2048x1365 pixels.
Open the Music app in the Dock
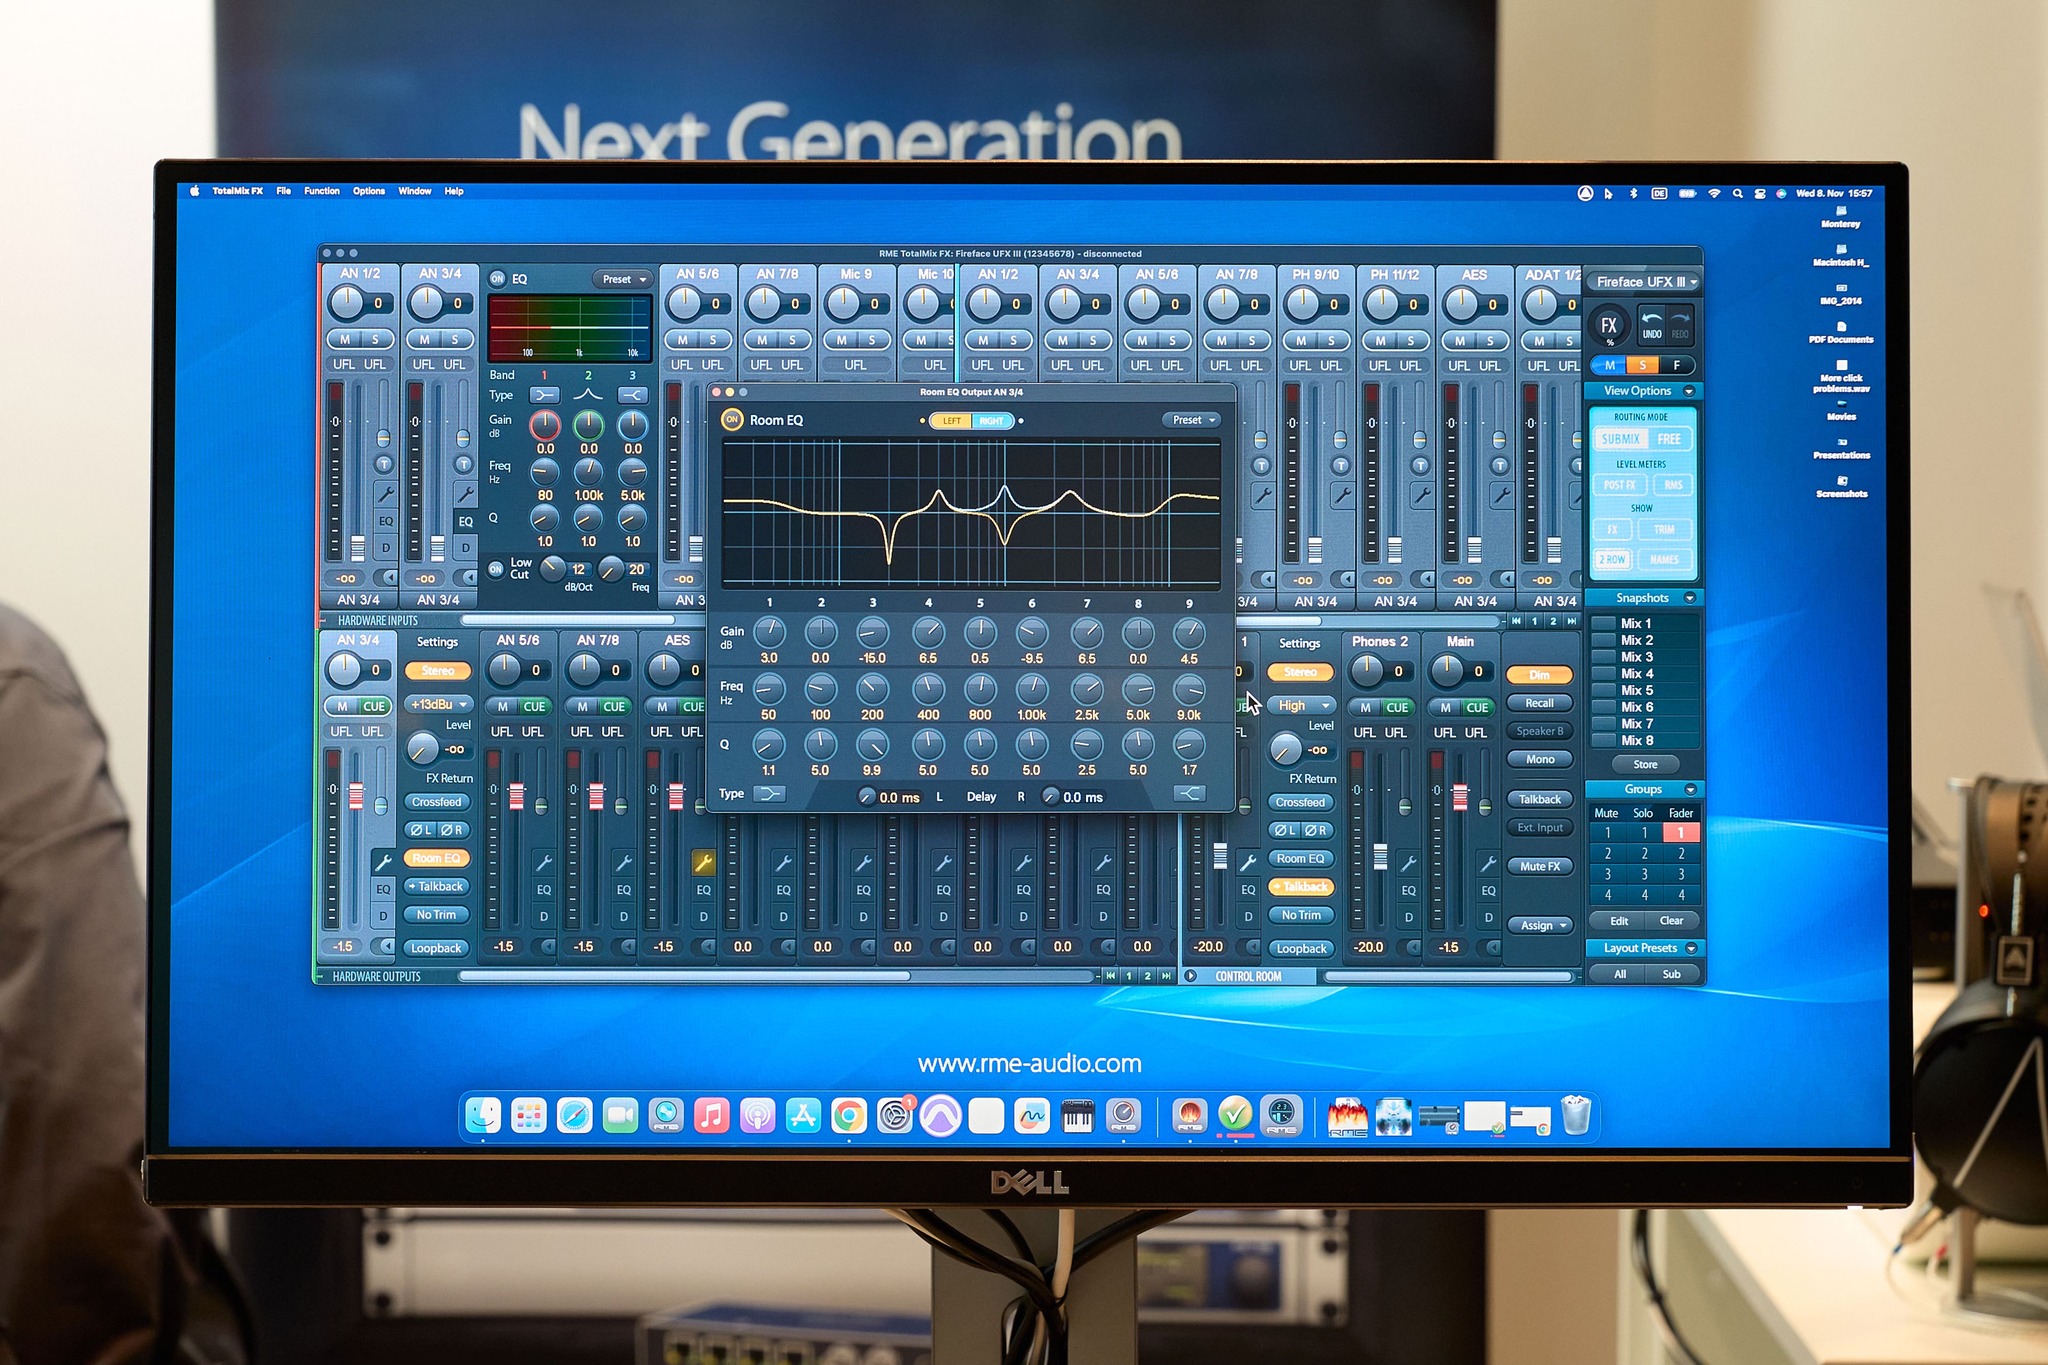click(x=711, y=1115)
